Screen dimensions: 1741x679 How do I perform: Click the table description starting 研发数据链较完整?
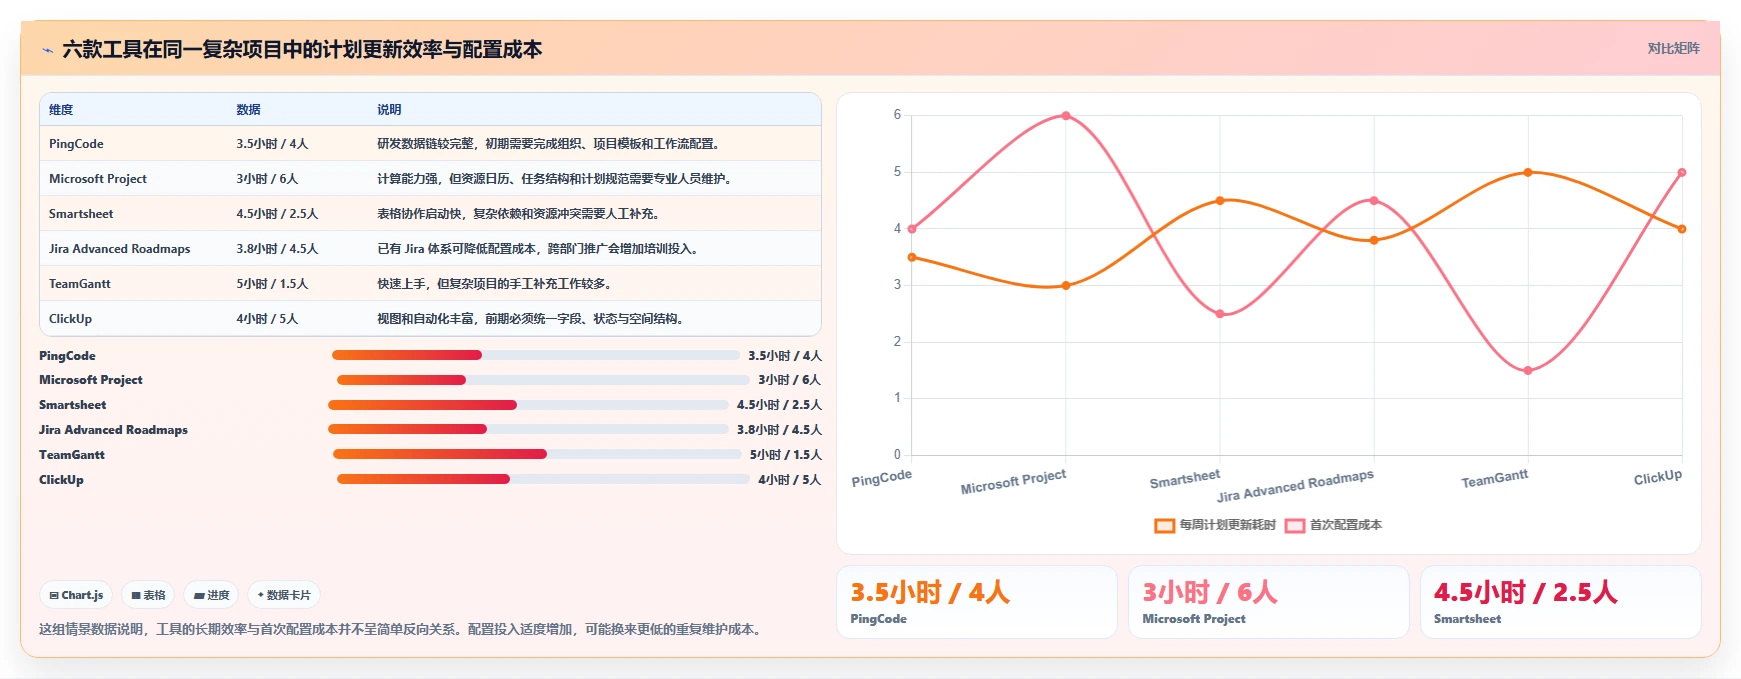click(550, 144)
